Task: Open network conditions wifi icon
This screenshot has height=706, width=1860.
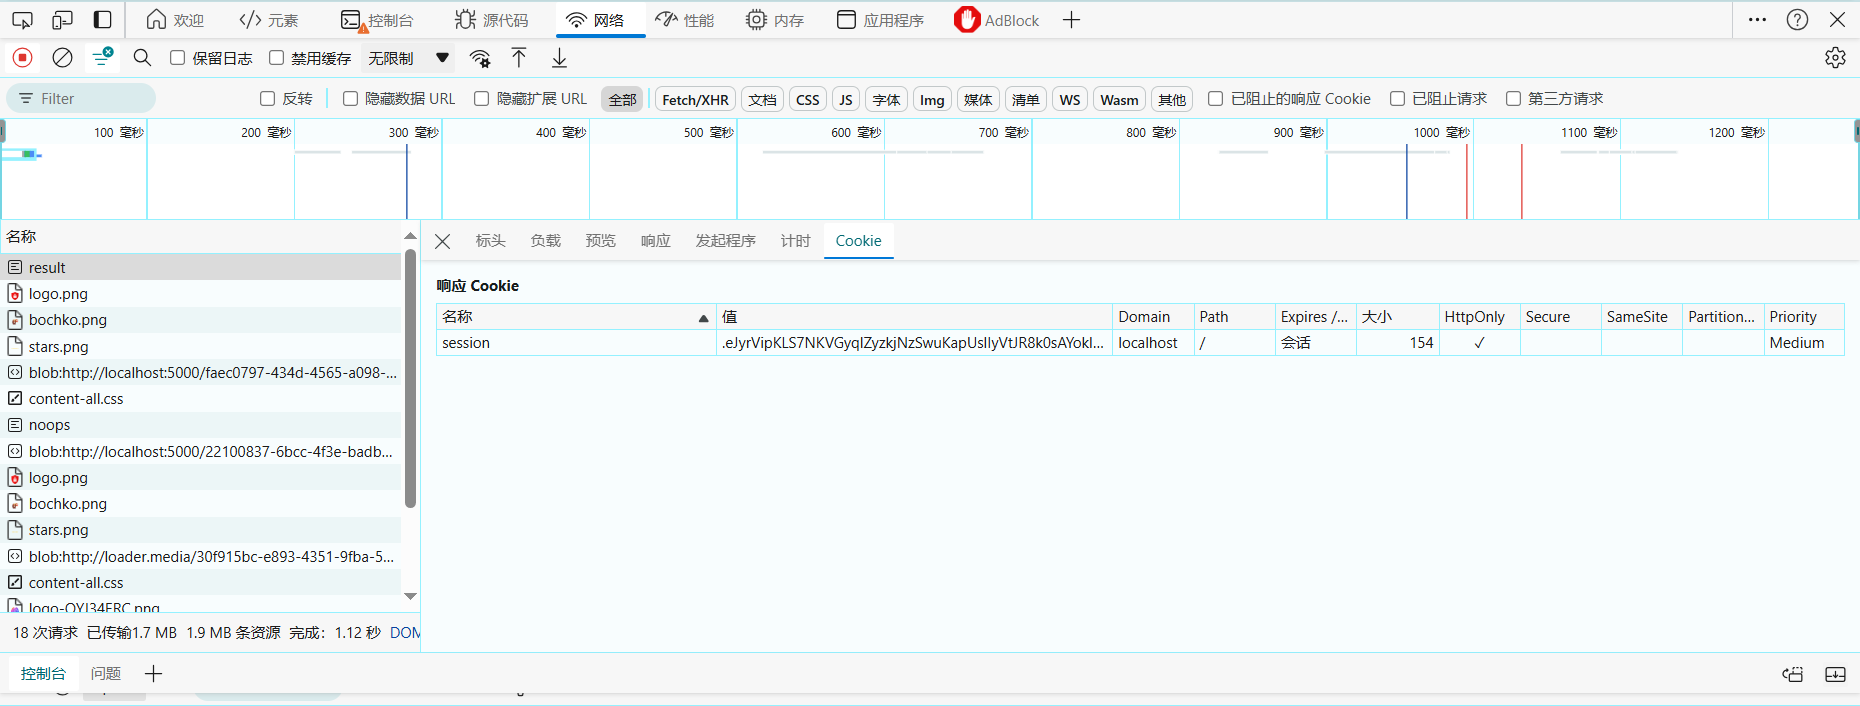Action: pyautogui.click(x=480, y=58)
